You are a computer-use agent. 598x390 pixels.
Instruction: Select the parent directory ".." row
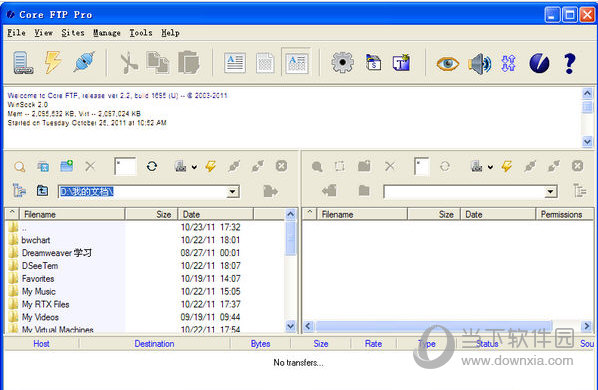click(x=24, y=227)
